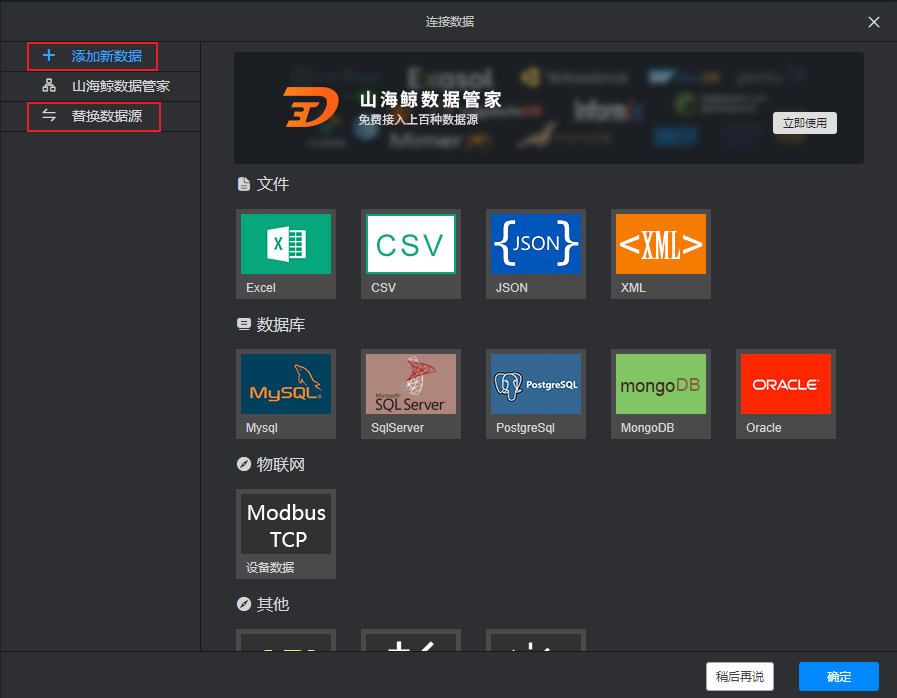Click the JSON caption text
The width and height of the screenshot is (897, 698).
coord(512,288)
